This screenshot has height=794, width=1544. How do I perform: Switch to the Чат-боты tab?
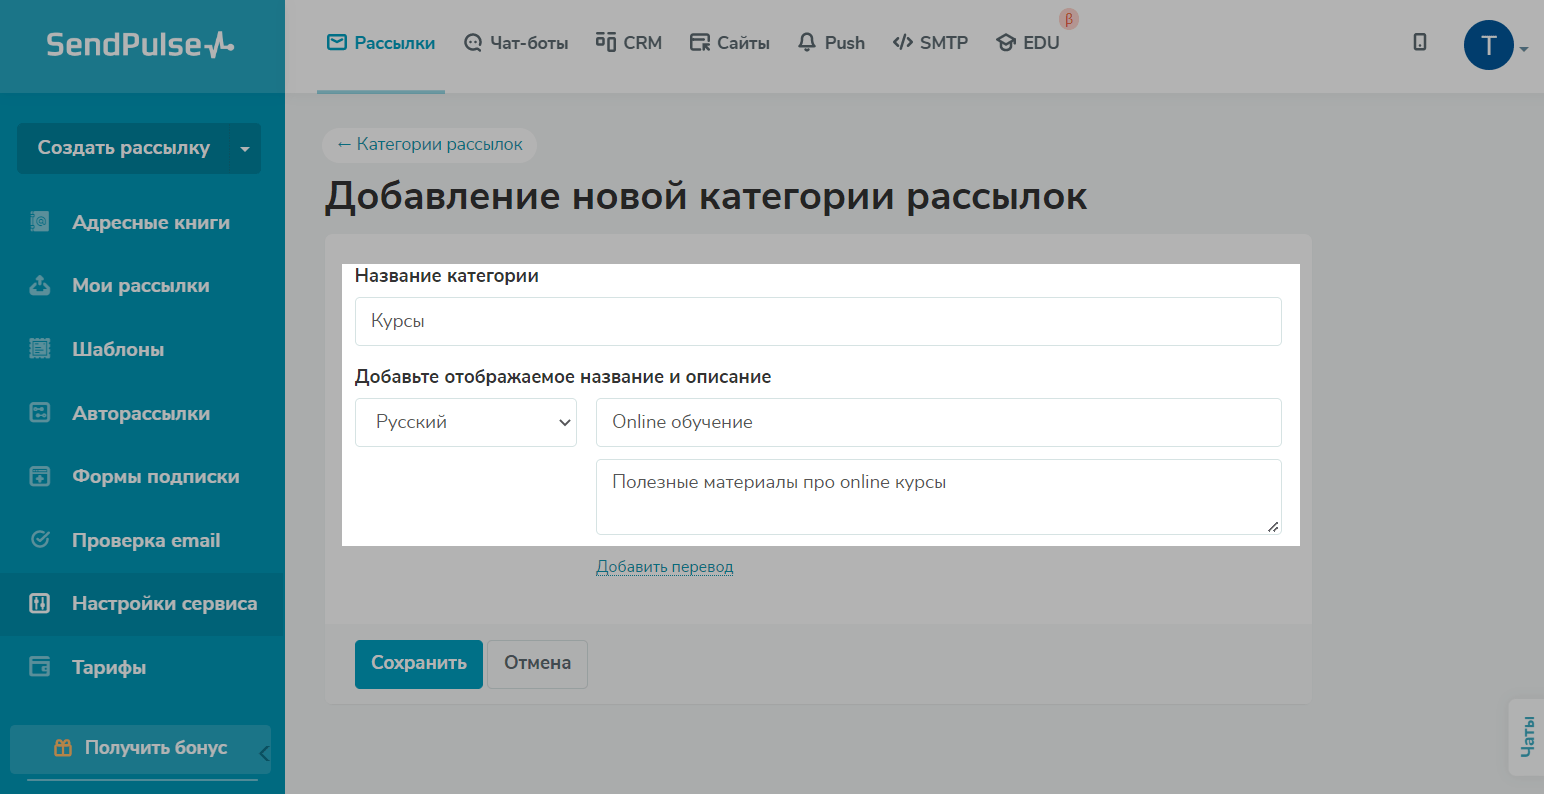tap(516, 43)
